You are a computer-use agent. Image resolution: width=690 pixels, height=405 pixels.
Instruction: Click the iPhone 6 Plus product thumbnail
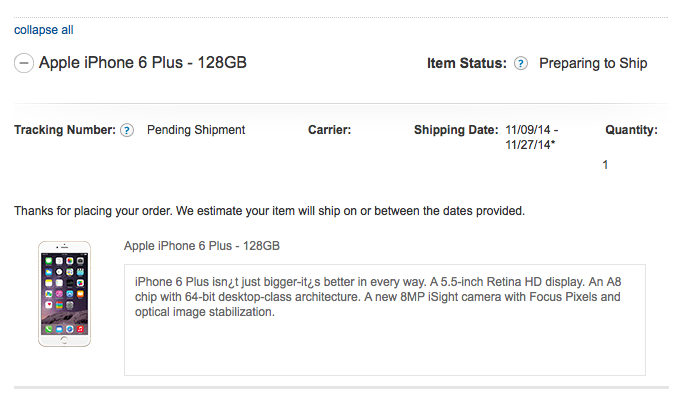pyautogui.click(x=64, y=293)
